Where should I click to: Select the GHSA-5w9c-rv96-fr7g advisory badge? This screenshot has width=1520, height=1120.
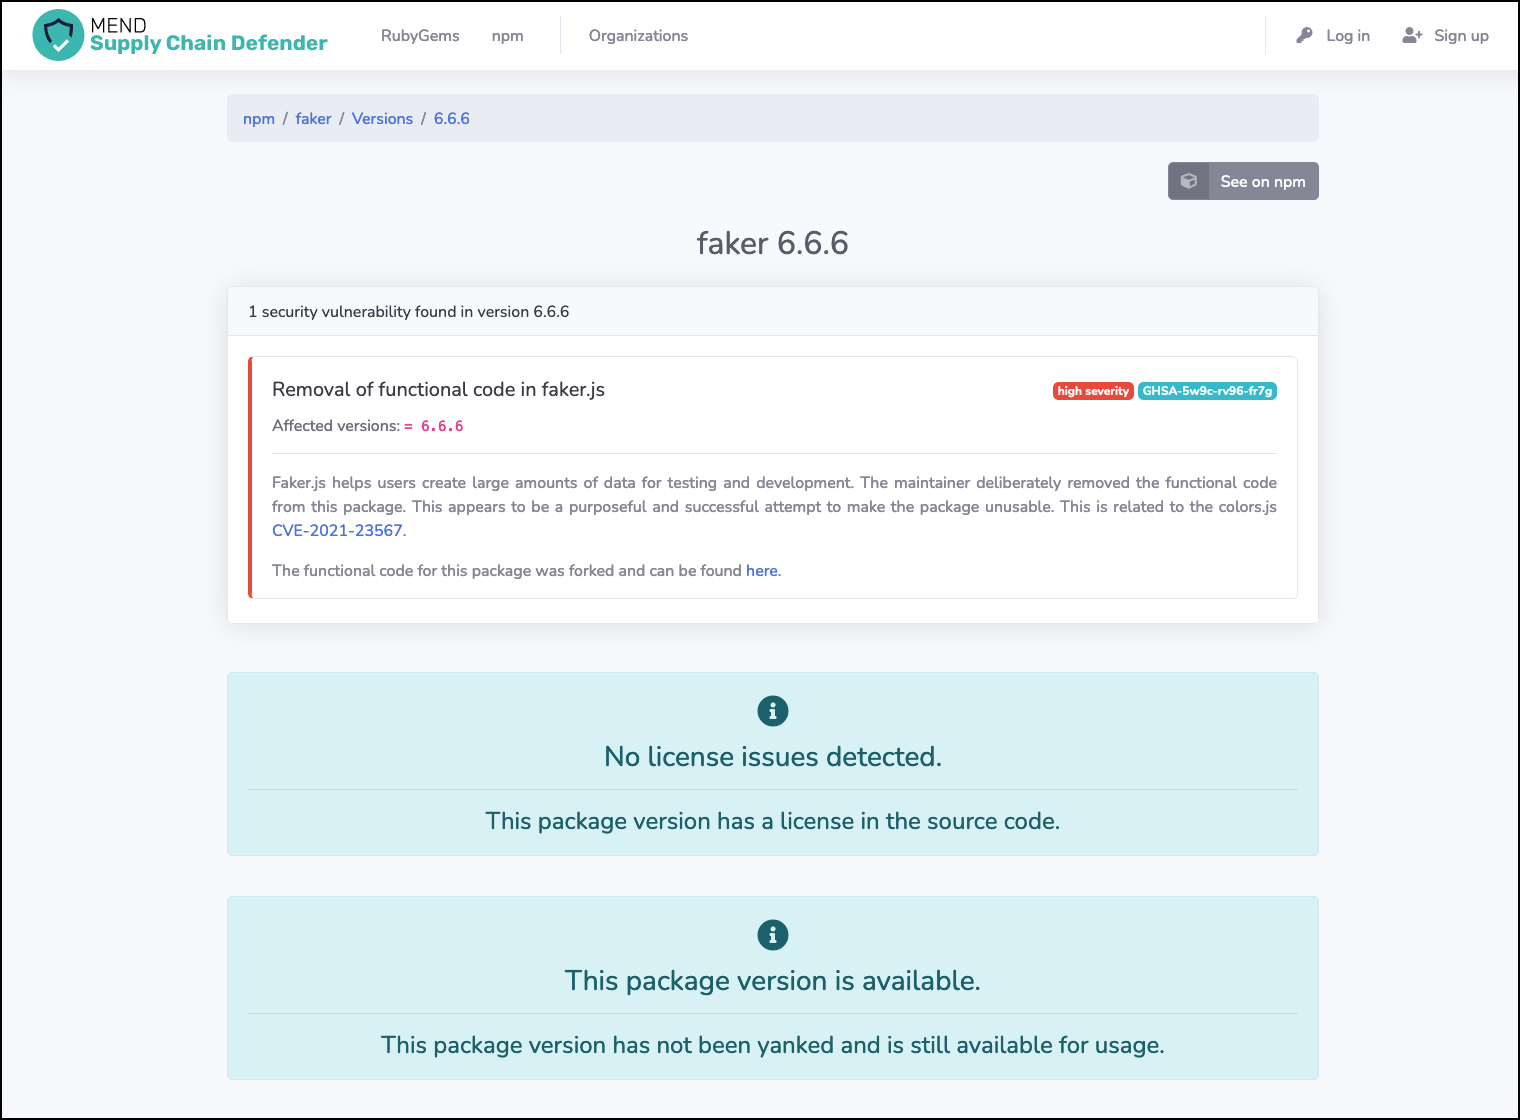1207,391
